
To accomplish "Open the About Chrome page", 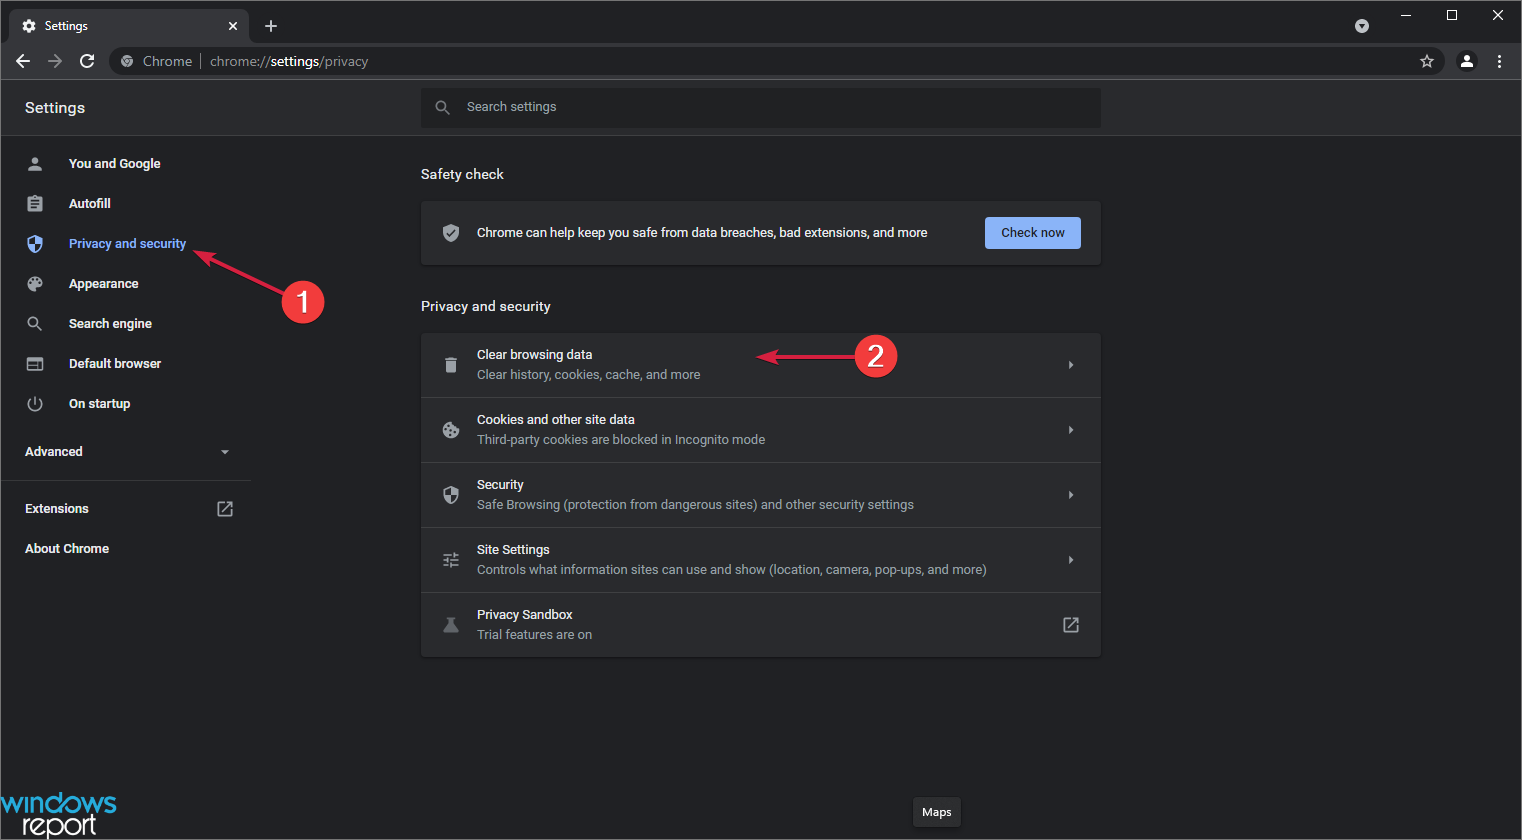I will pyautogui.click(x=67, y=548).
